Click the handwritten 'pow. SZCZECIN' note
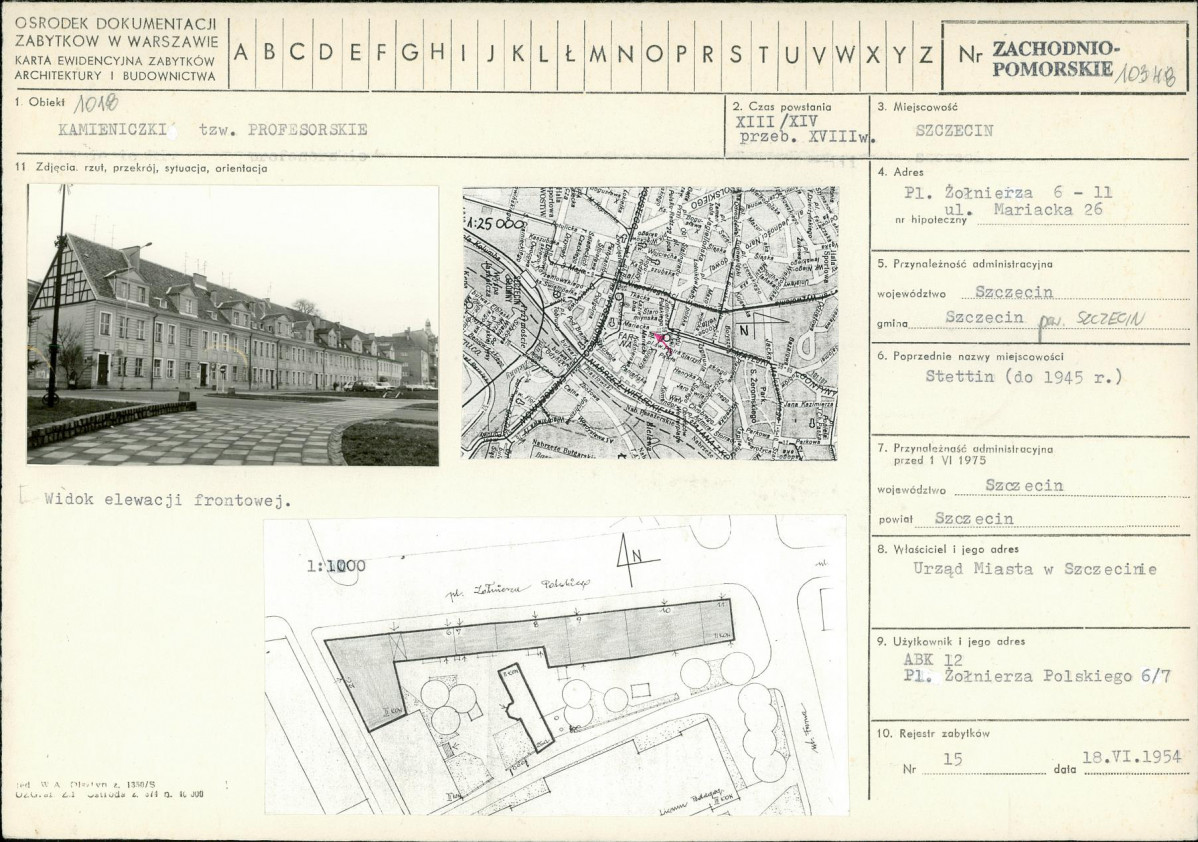This screenshot has width=1198, height=842. 1094,321
